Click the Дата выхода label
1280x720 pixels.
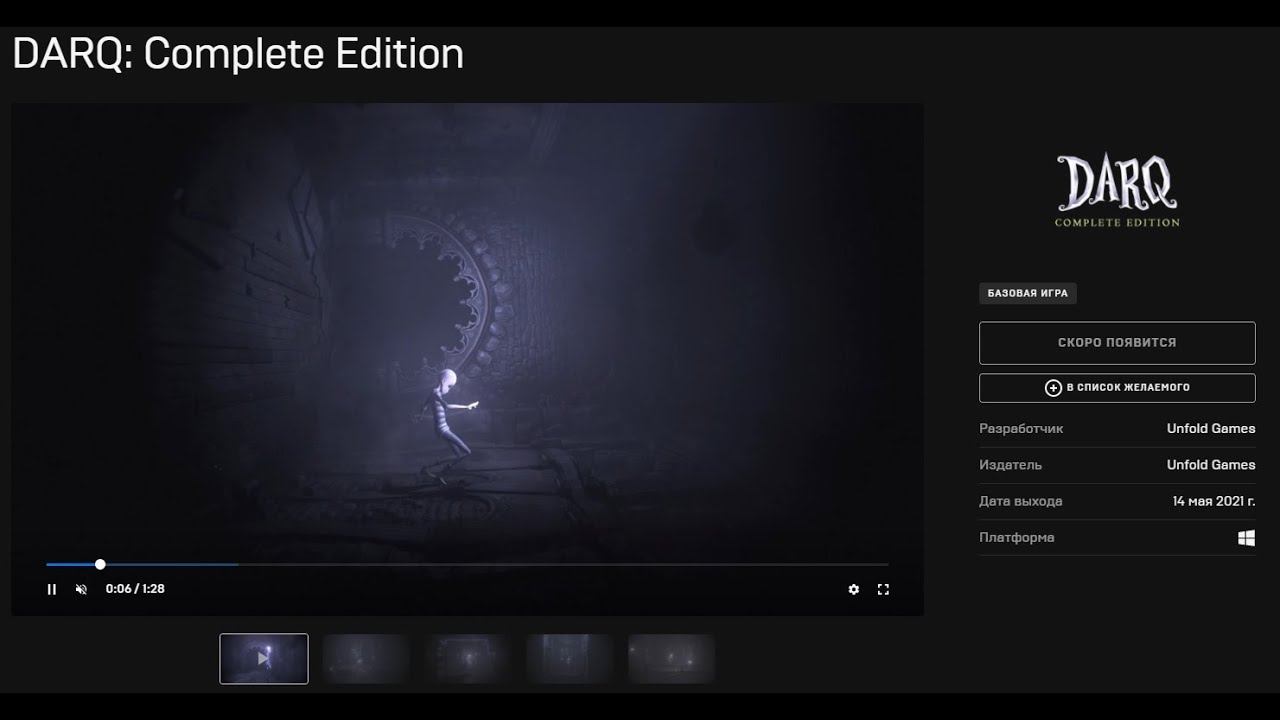pyautogui.click(x=1021, y=501)
